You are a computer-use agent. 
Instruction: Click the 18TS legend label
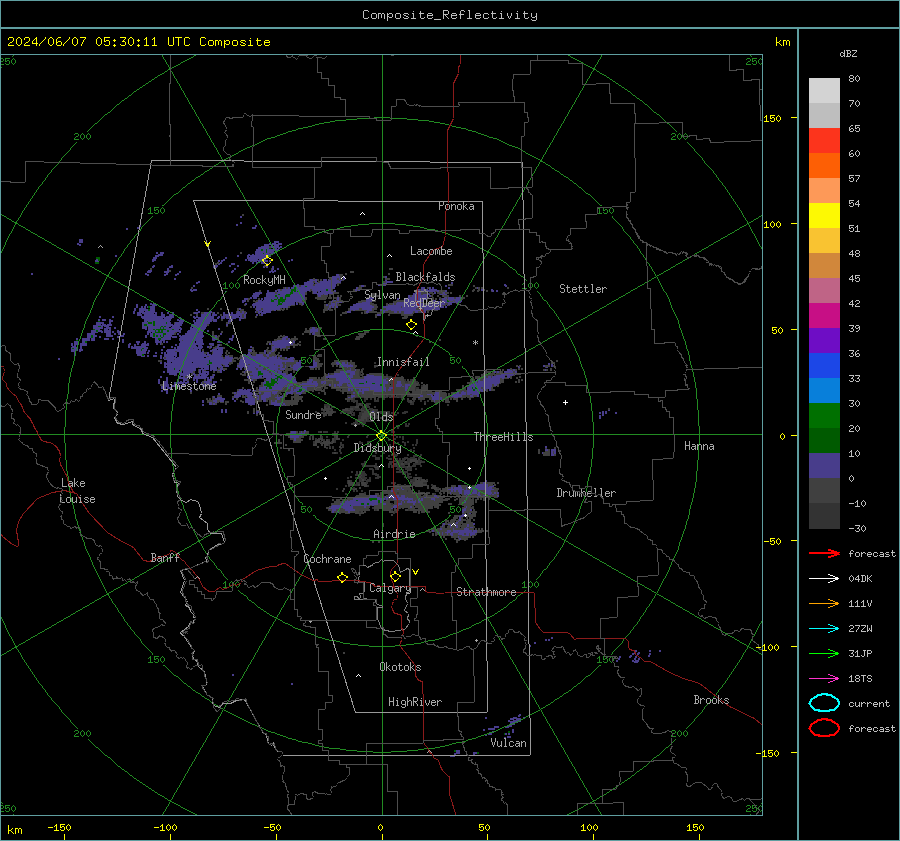click(860, 679)
